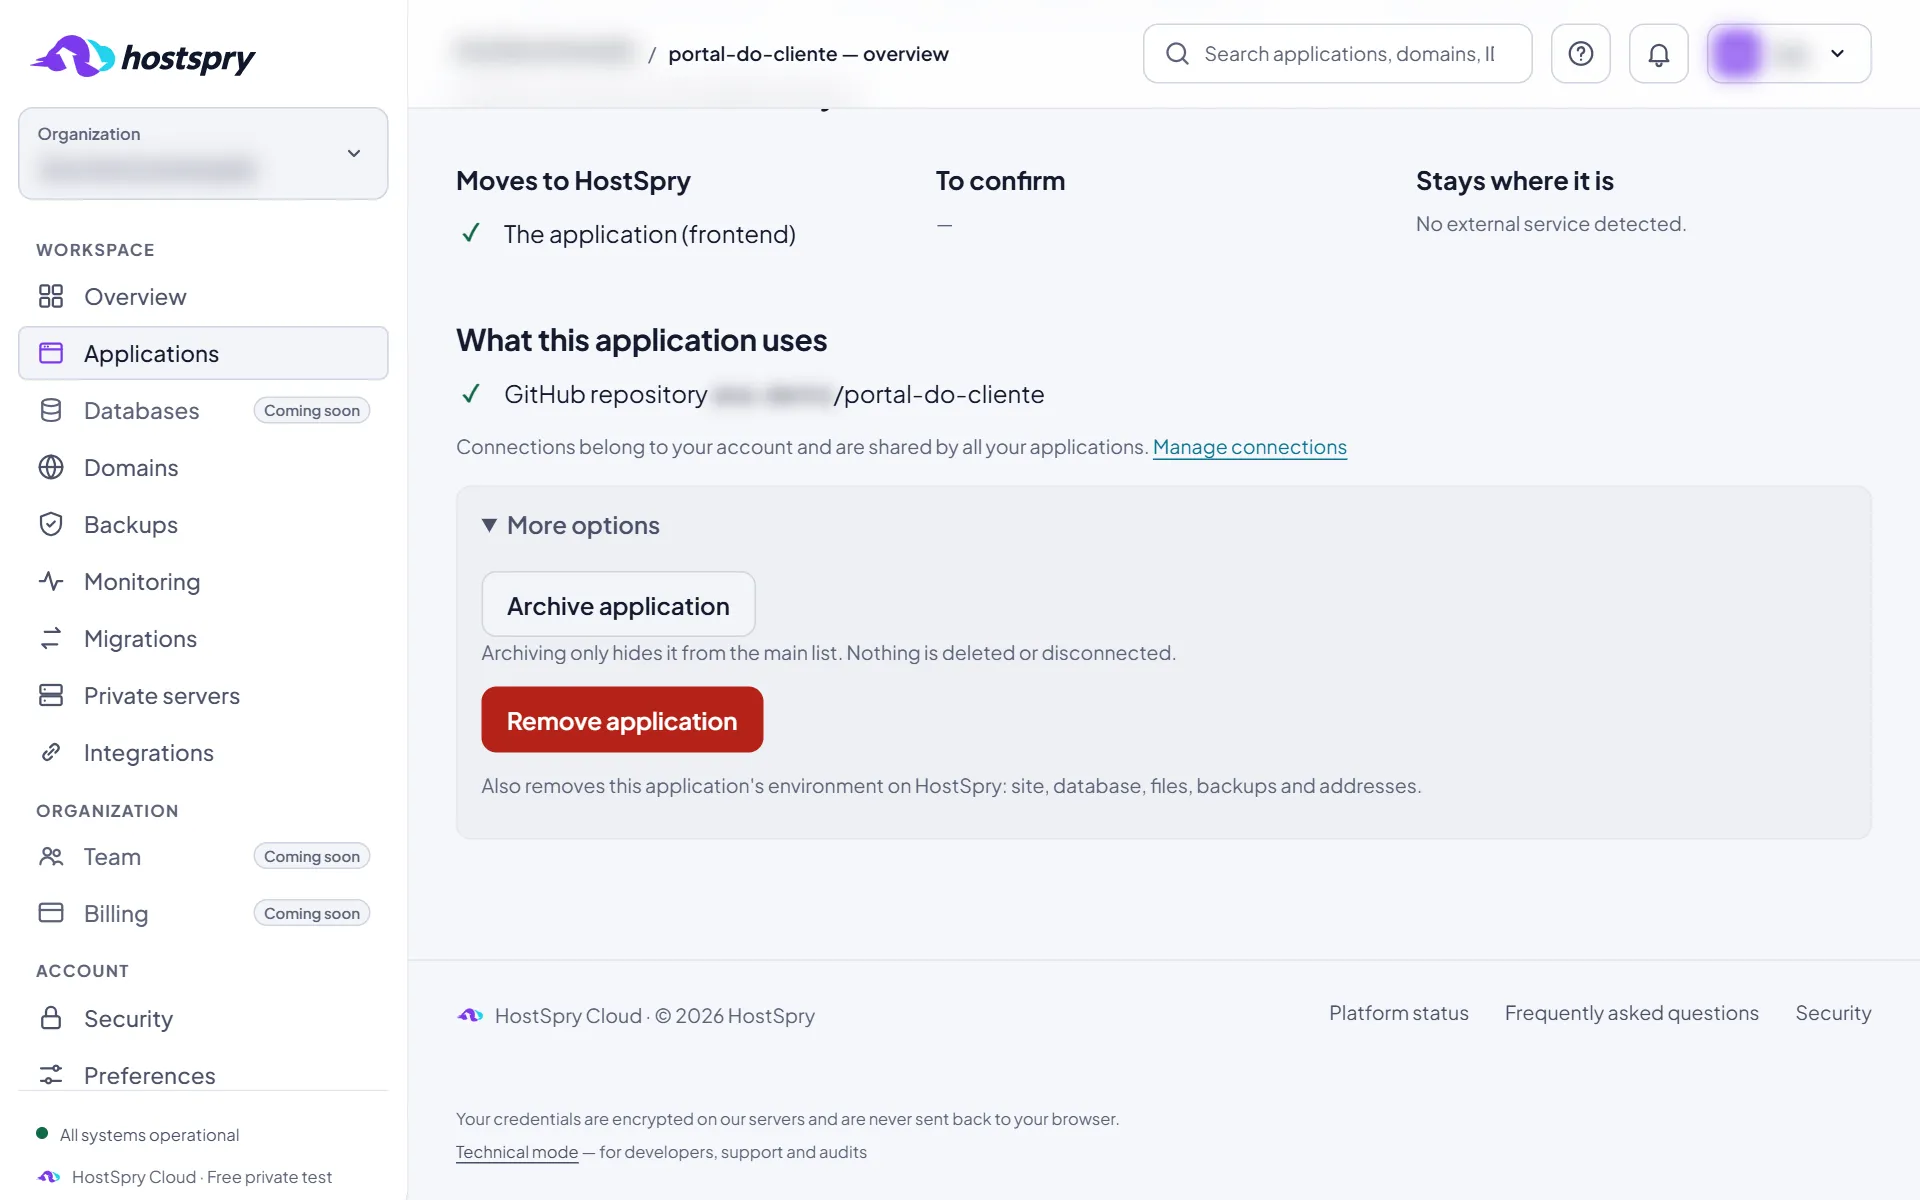Click the blurred breadcrumb parent link
The width and height of the screenshot is (1920, 1200).
545,51
